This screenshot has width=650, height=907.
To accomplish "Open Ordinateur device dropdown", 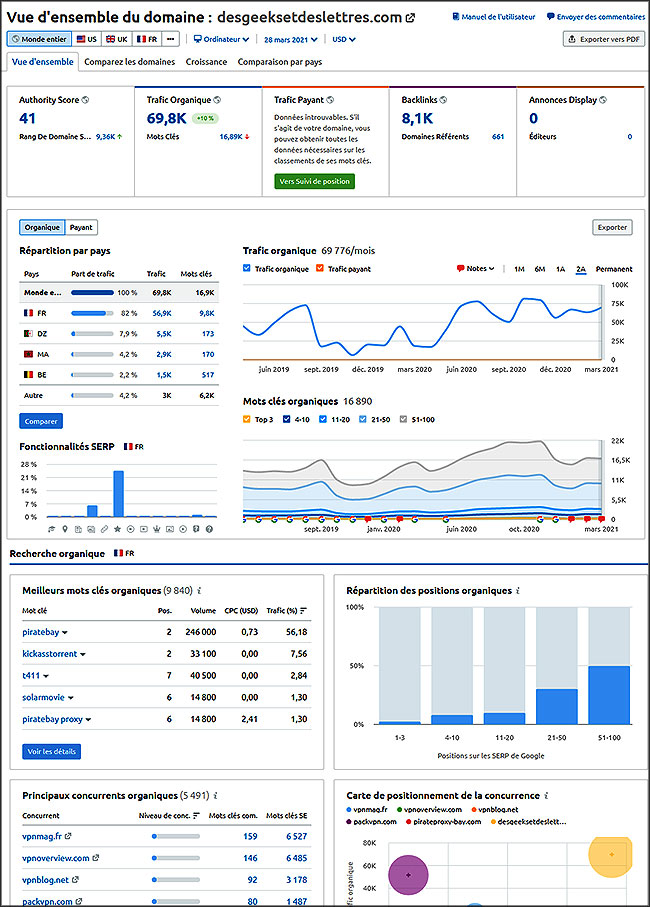I will 221,39.
